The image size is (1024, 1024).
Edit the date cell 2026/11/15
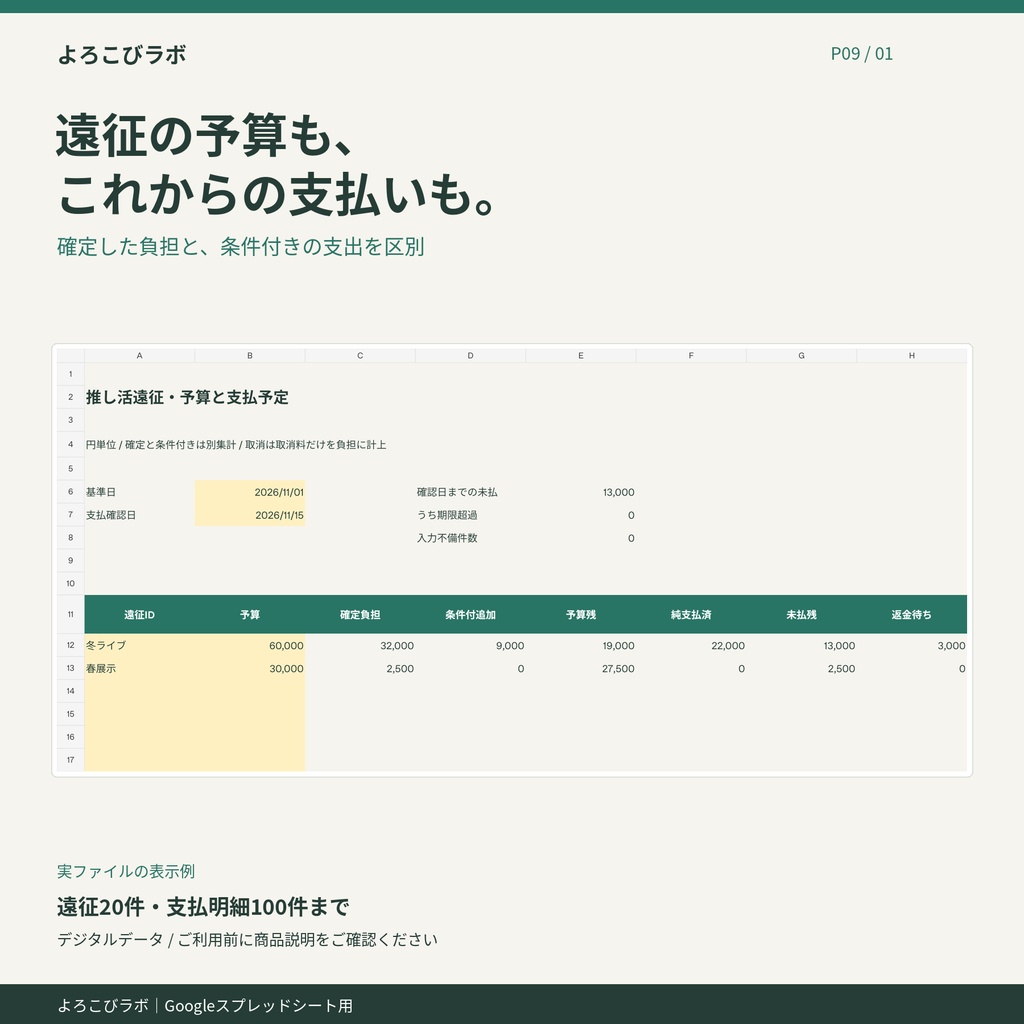[249, 515]
